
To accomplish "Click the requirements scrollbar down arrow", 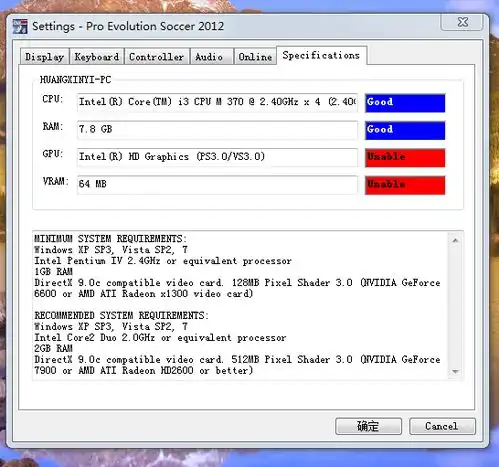I will coord(455,371).
